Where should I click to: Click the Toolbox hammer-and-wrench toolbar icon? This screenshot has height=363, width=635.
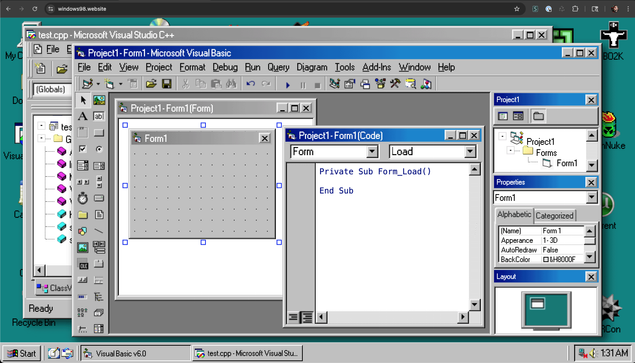[x=395, y=84]
